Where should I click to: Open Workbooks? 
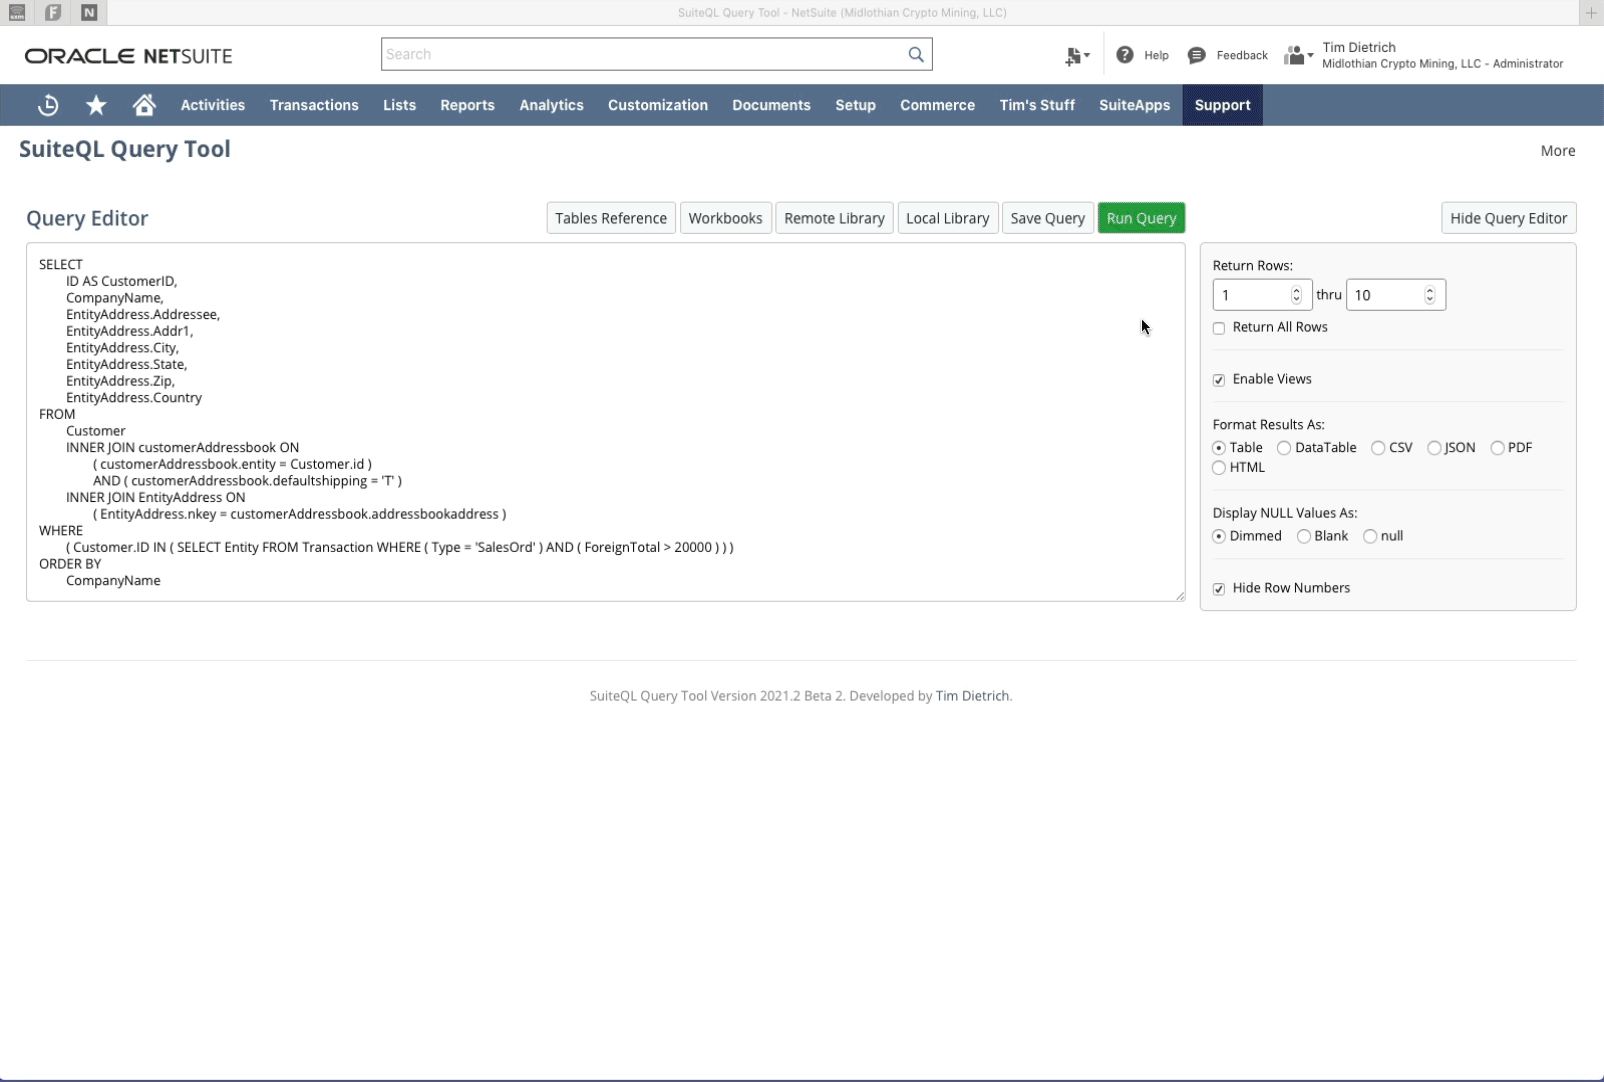[x=725, y=218]
